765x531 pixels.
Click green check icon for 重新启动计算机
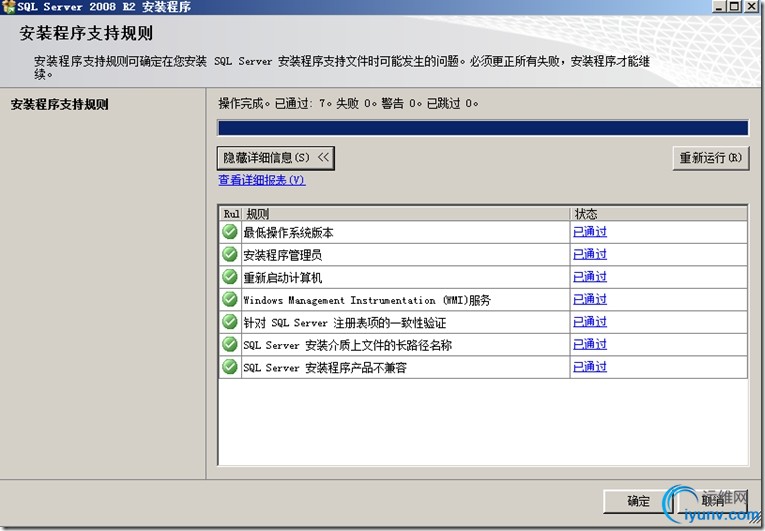pos(230,277)
